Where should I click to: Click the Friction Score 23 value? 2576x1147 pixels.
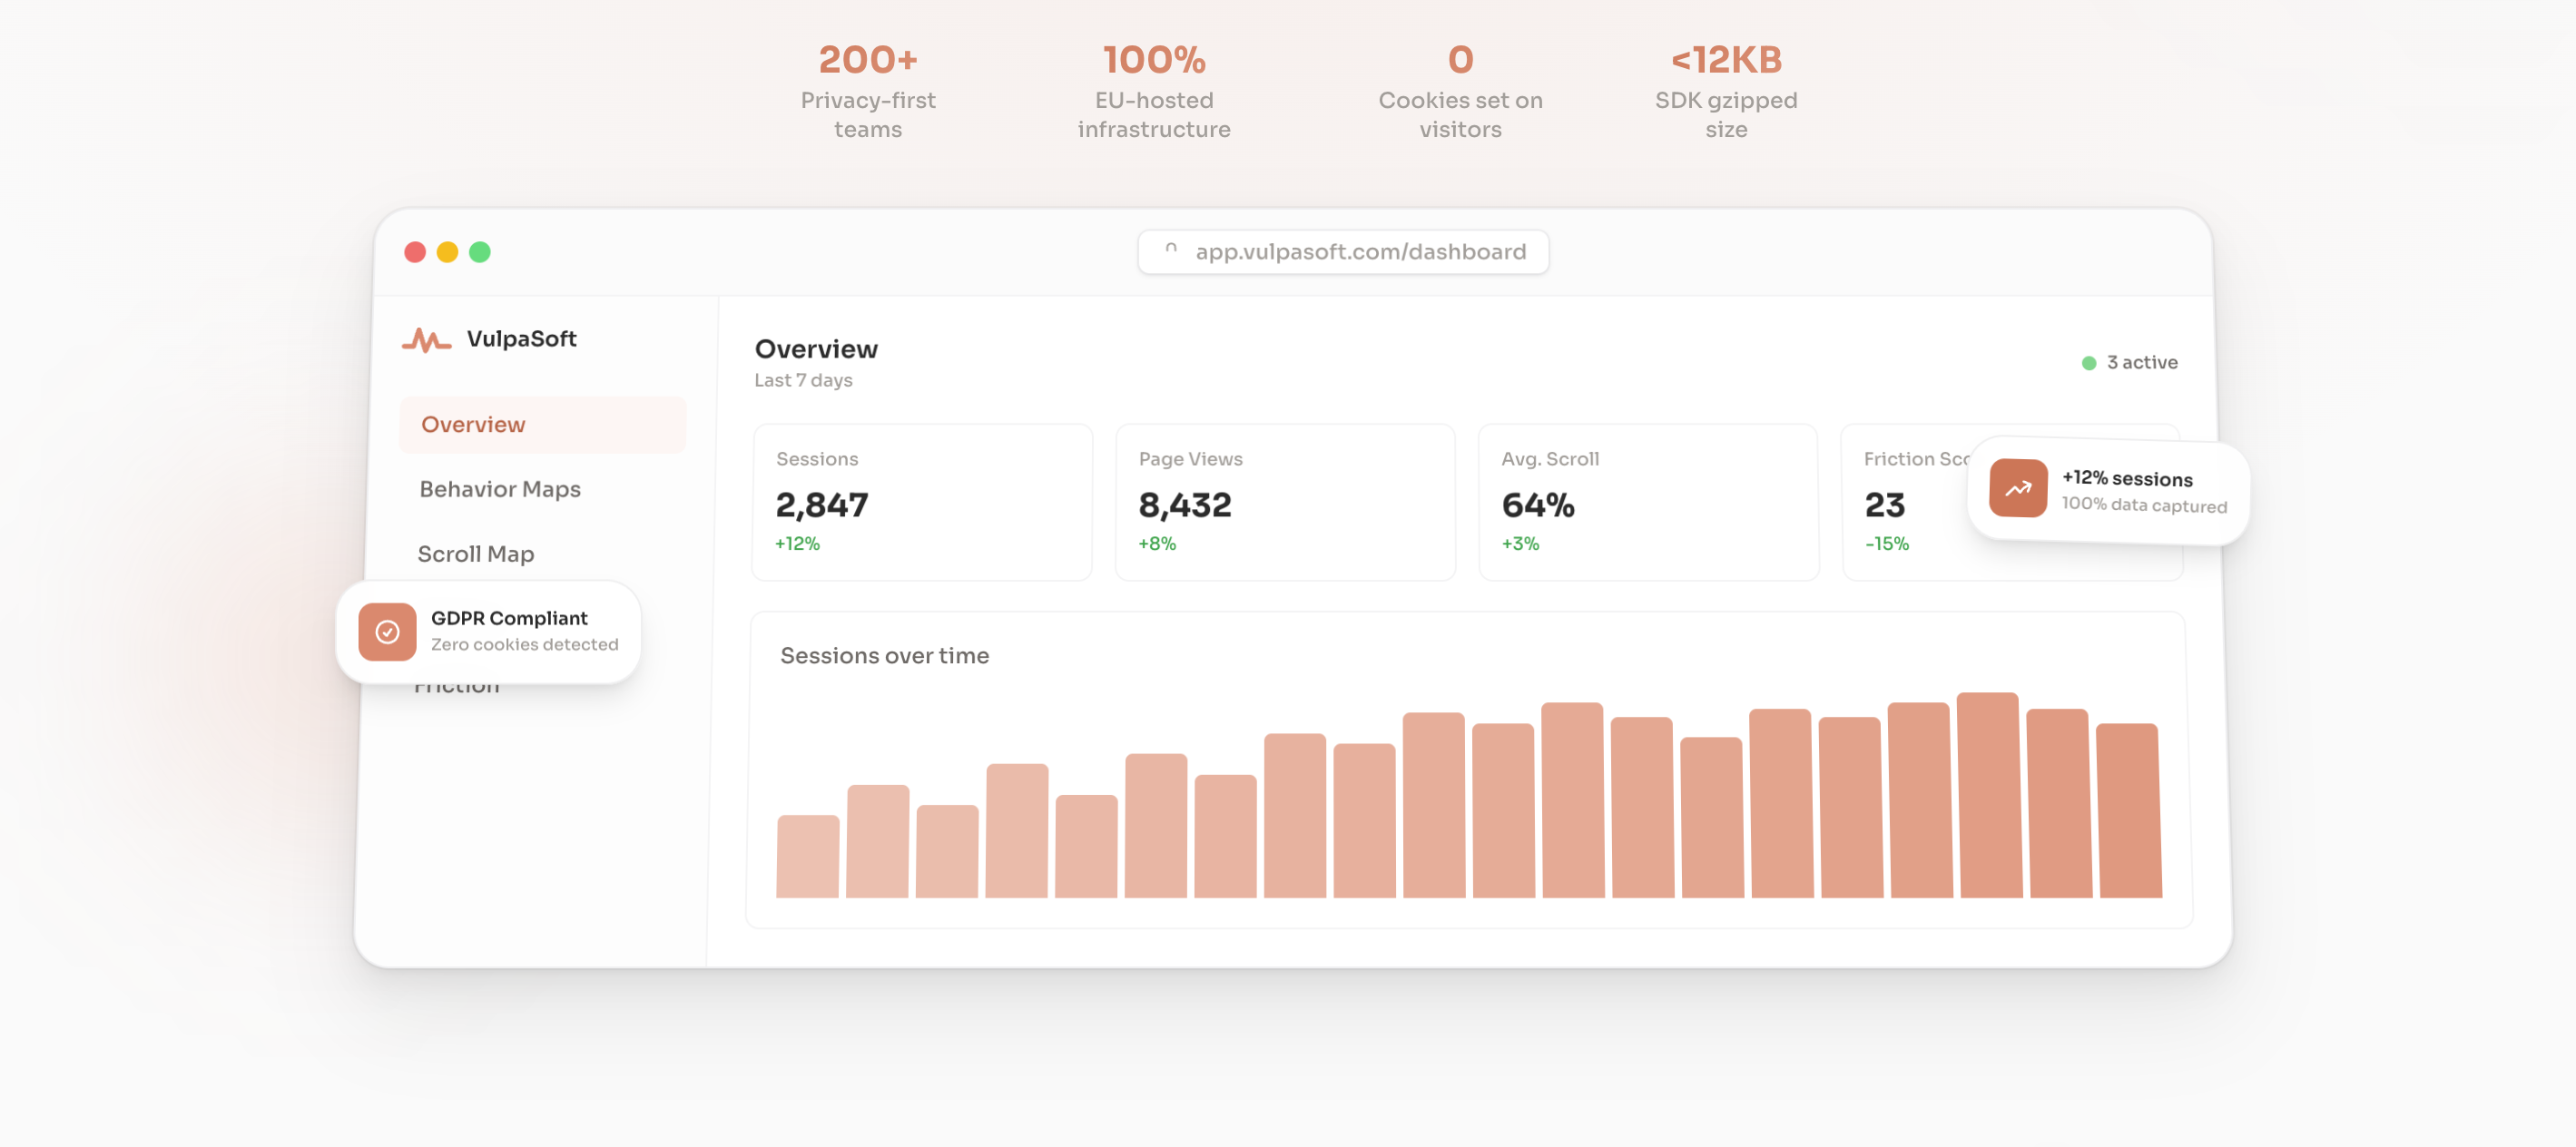point(1884,505)
